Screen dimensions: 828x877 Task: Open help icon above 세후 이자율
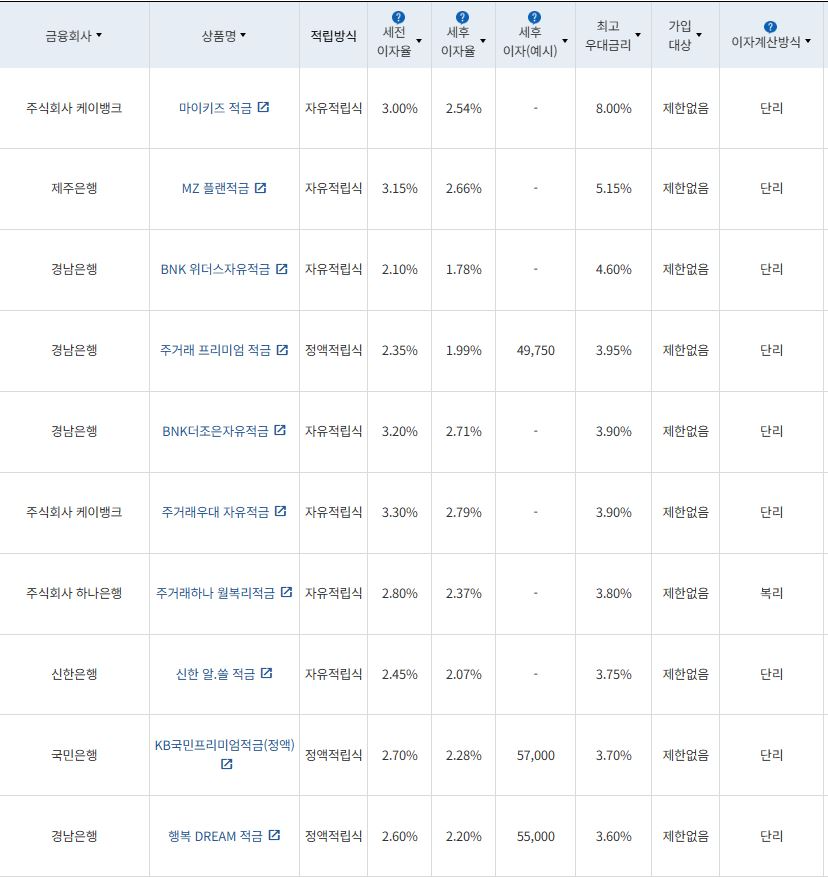click(x=462, y=17)
